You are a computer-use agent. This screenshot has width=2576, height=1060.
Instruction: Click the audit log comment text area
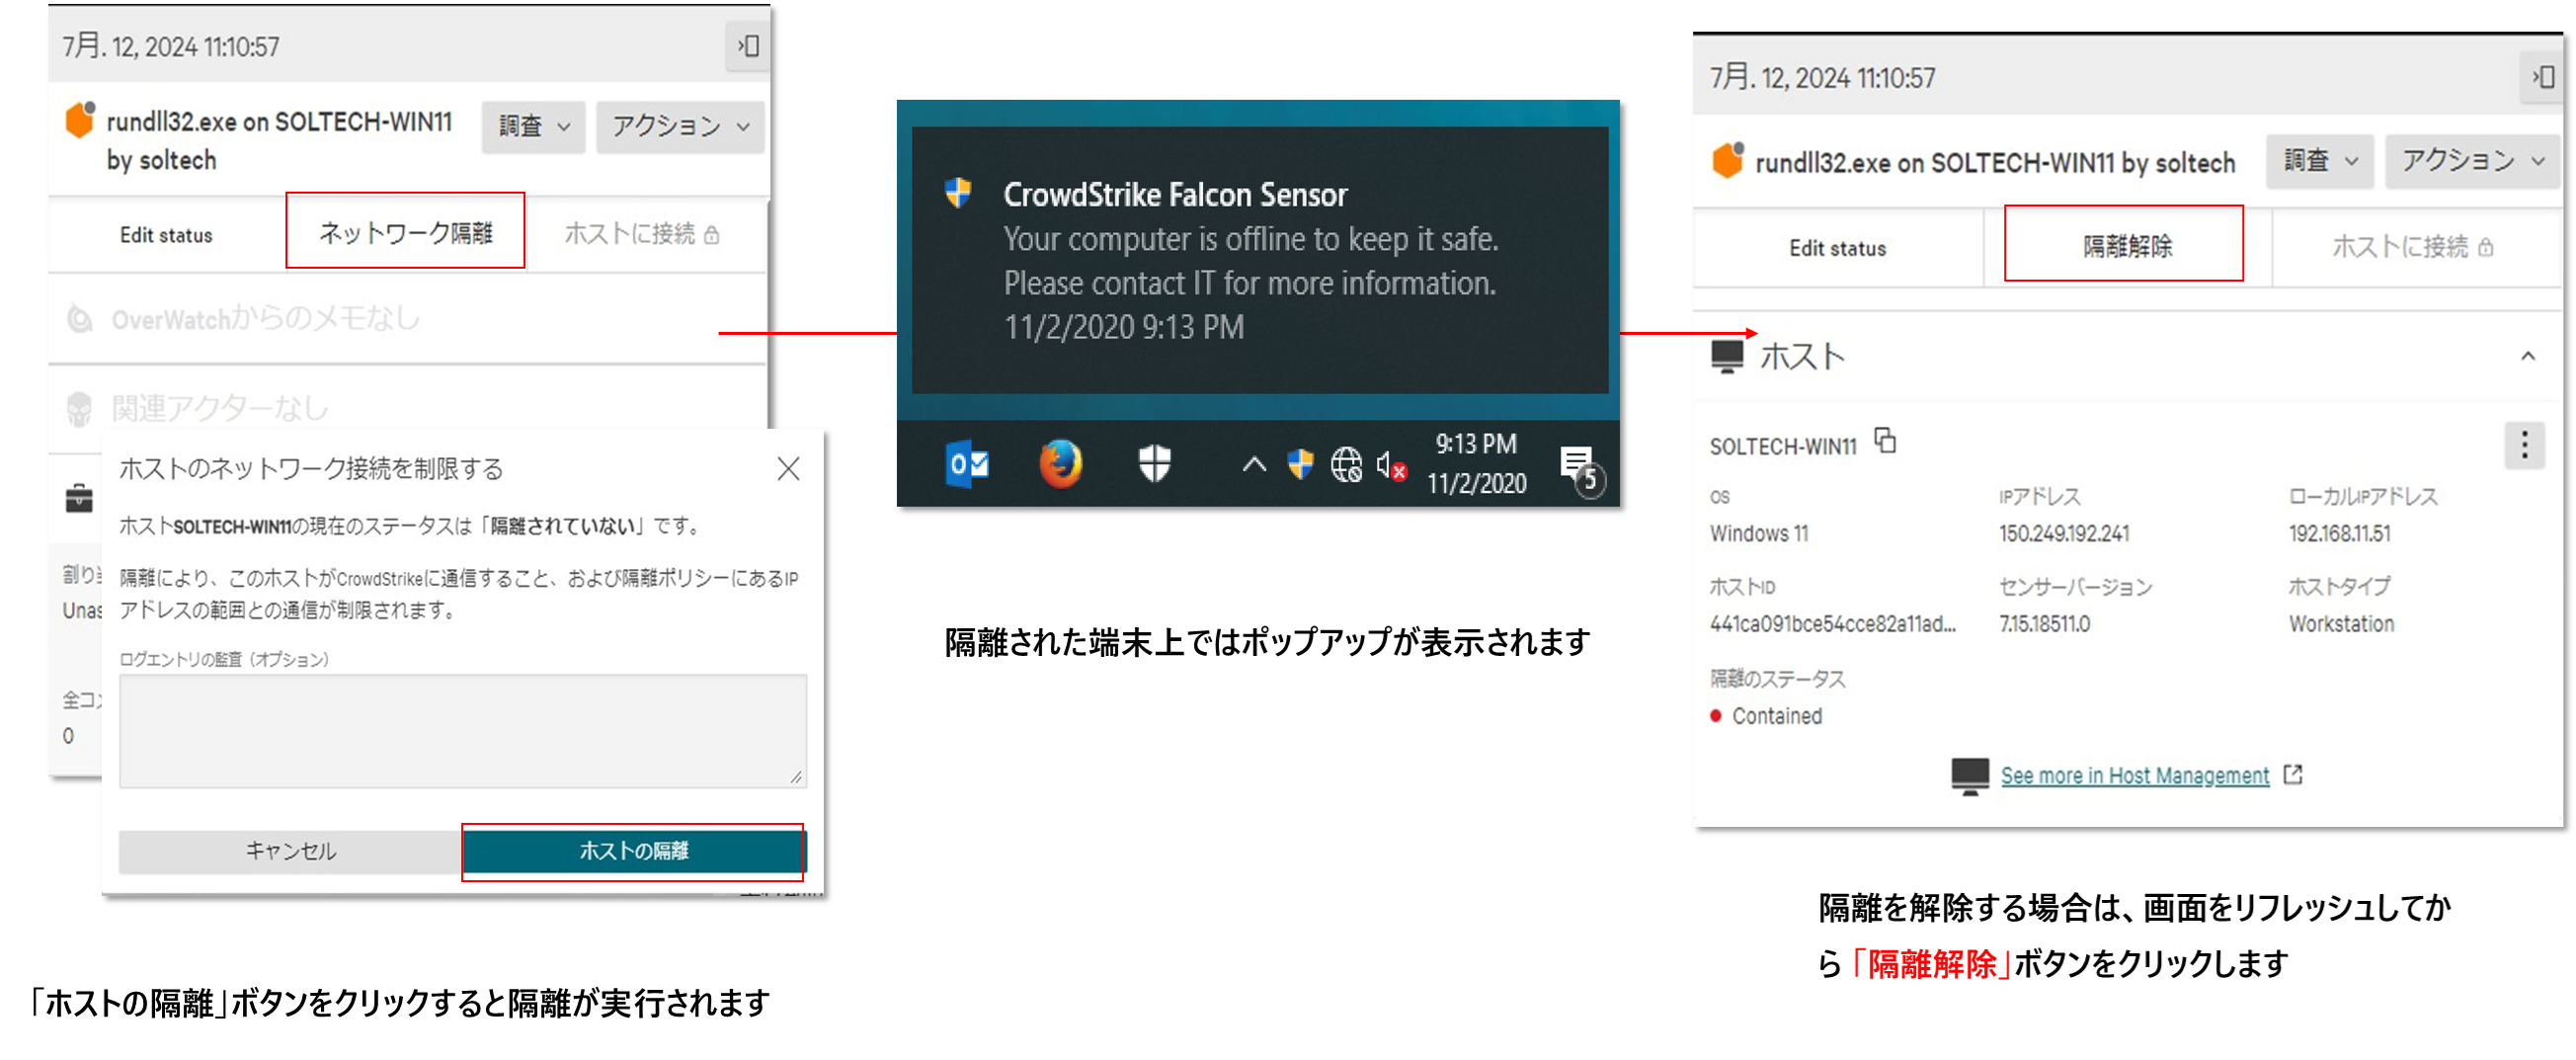coord(462,731)
